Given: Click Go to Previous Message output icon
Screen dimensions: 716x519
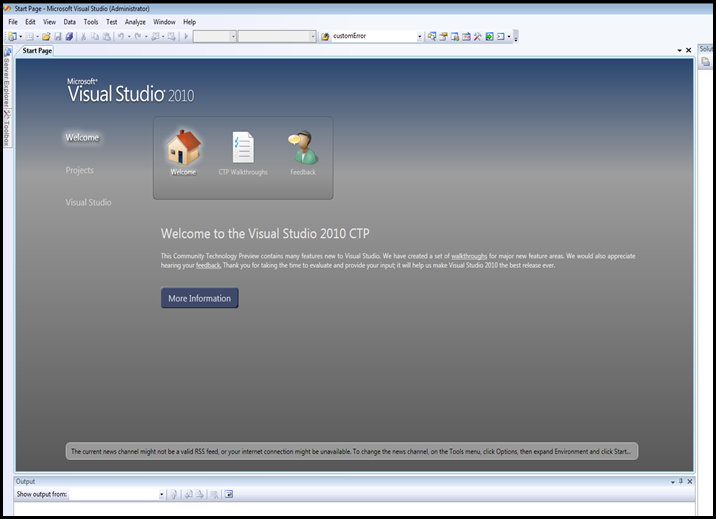Looking at the screenshot, I should (x=188, y=494).
